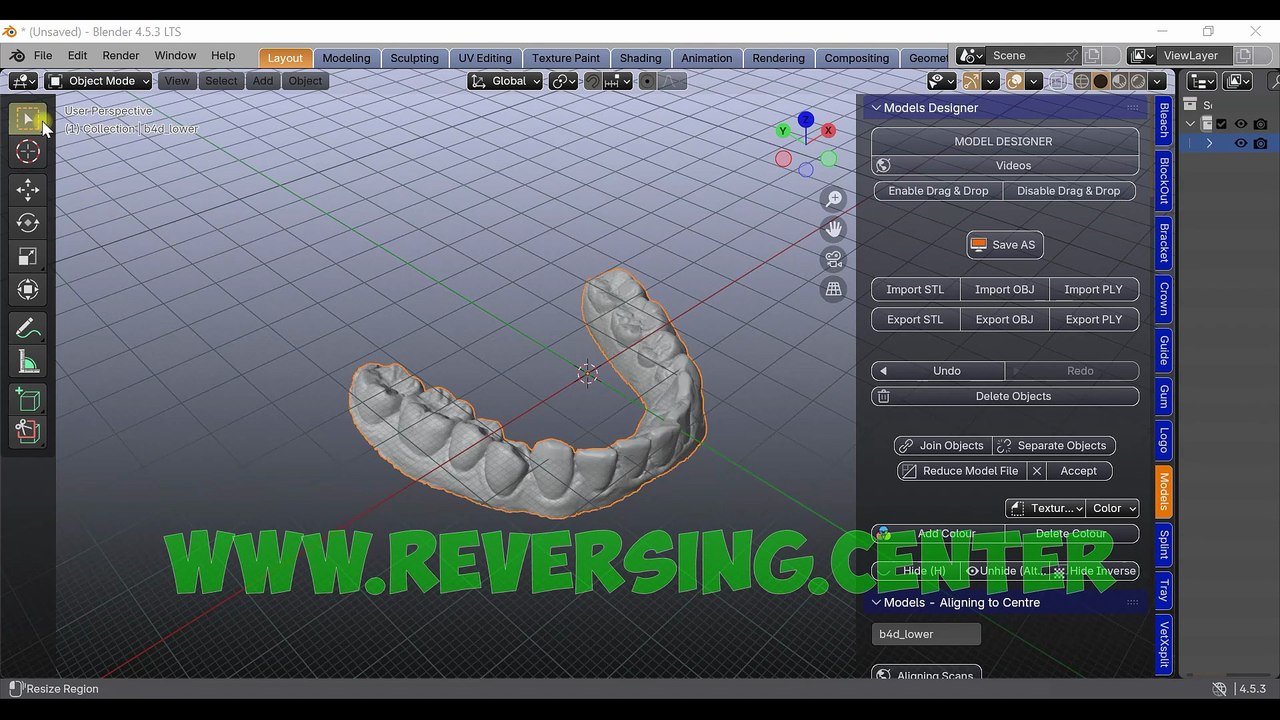1280x720 pixels.
Task: Open the Crown sidebar tab
Action: (1164, 299)
